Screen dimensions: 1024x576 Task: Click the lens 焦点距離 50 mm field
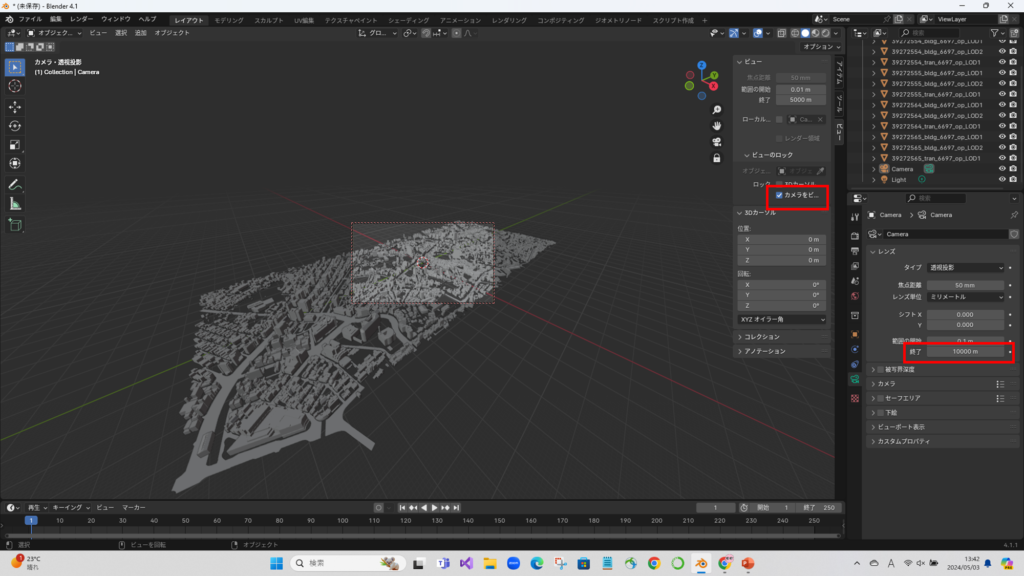(x=965, y=285)
